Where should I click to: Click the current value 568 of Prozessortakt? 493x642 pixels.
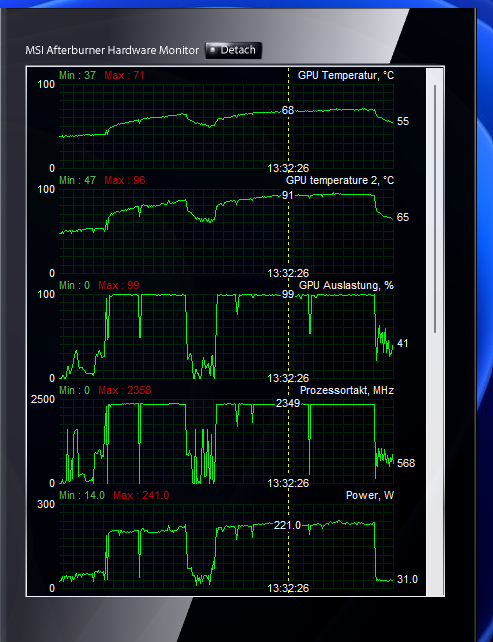(406, 463)
